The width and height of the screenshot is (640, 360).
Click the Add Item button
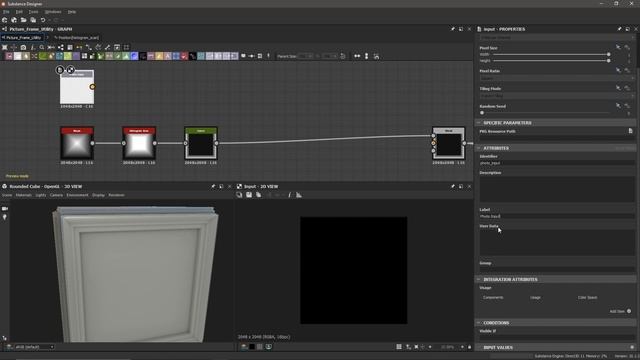tap(620, 311)
